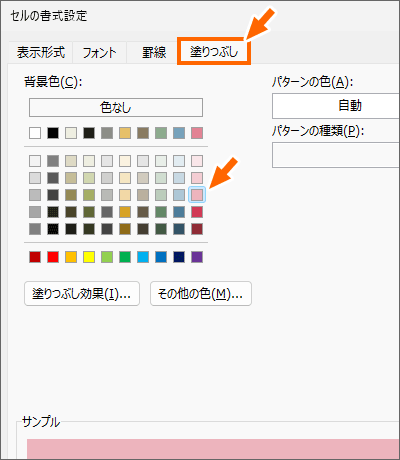The width and height of the screenshot is (400, 460).
Task: Select the 塗りつぶし tab
Action: (214, 52)
